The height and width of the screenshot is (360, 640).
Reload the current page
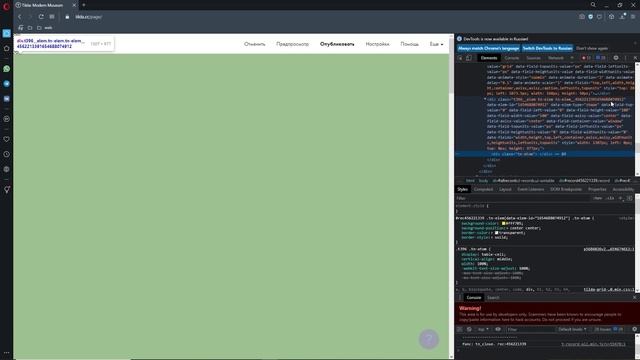[x=41, y=17]
